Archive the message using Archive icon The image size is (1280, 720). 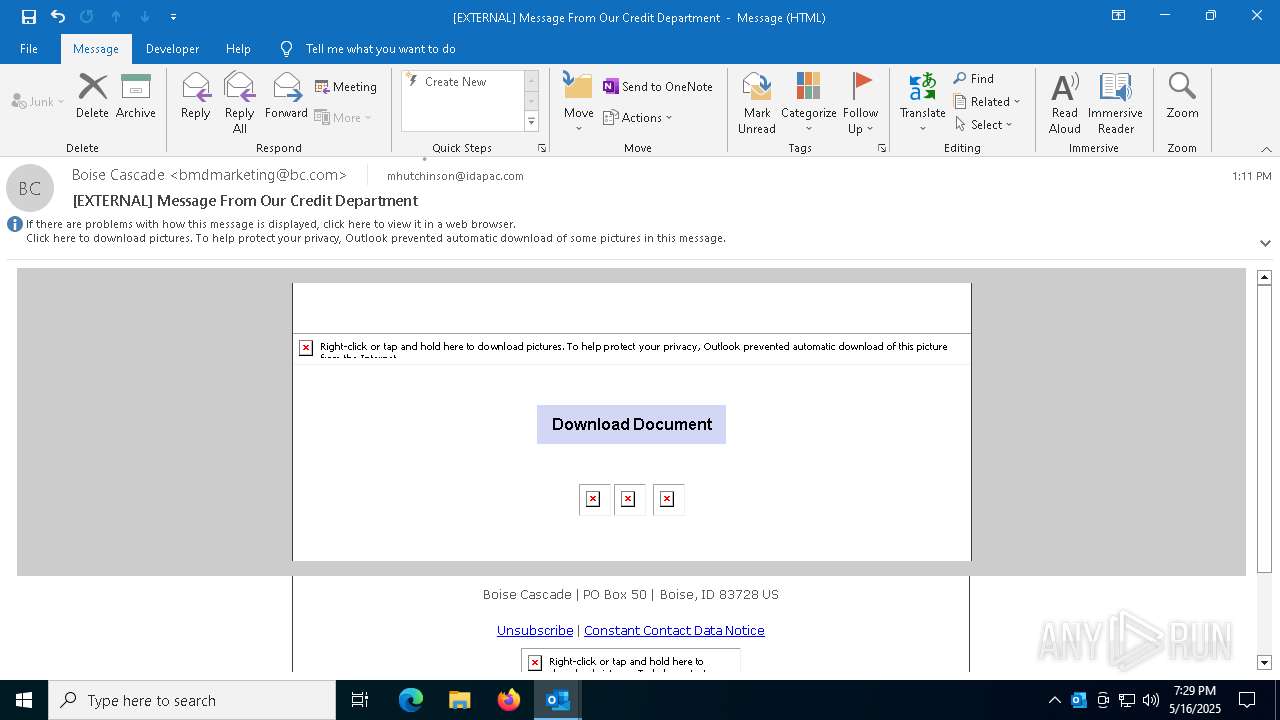(136, 96)
